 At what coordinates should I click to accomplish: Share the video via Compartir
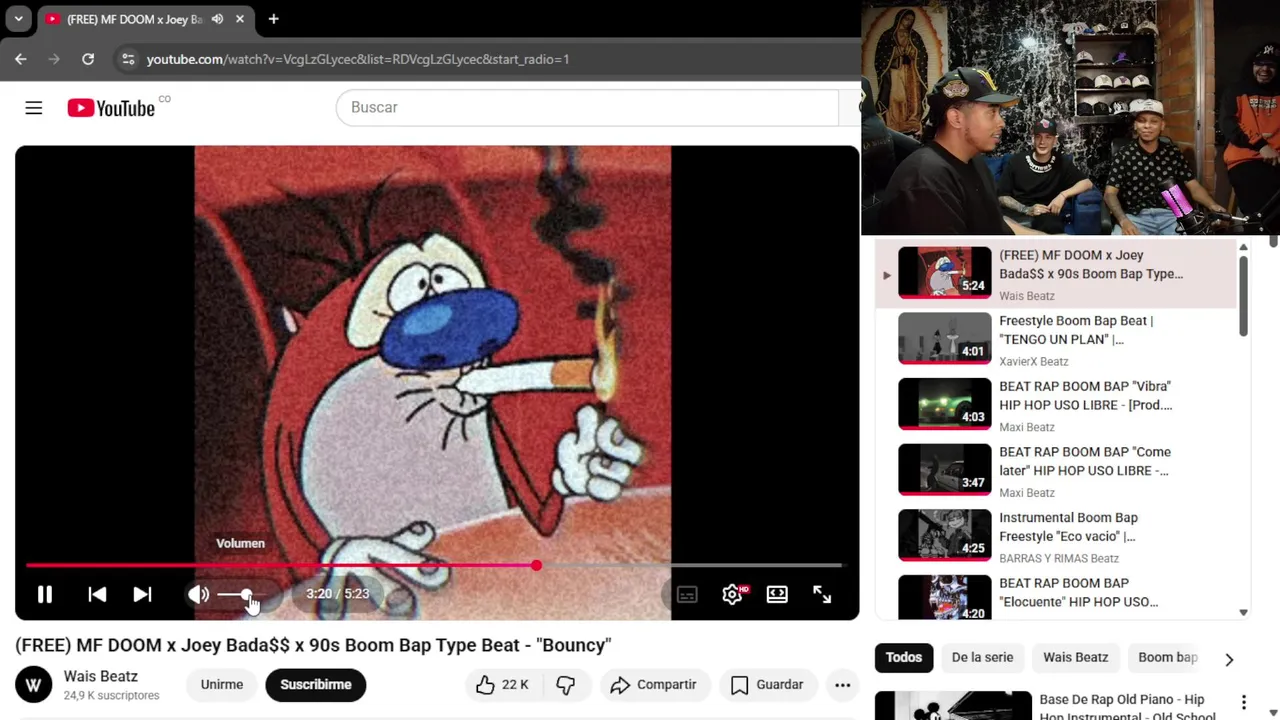coord(653,684)
